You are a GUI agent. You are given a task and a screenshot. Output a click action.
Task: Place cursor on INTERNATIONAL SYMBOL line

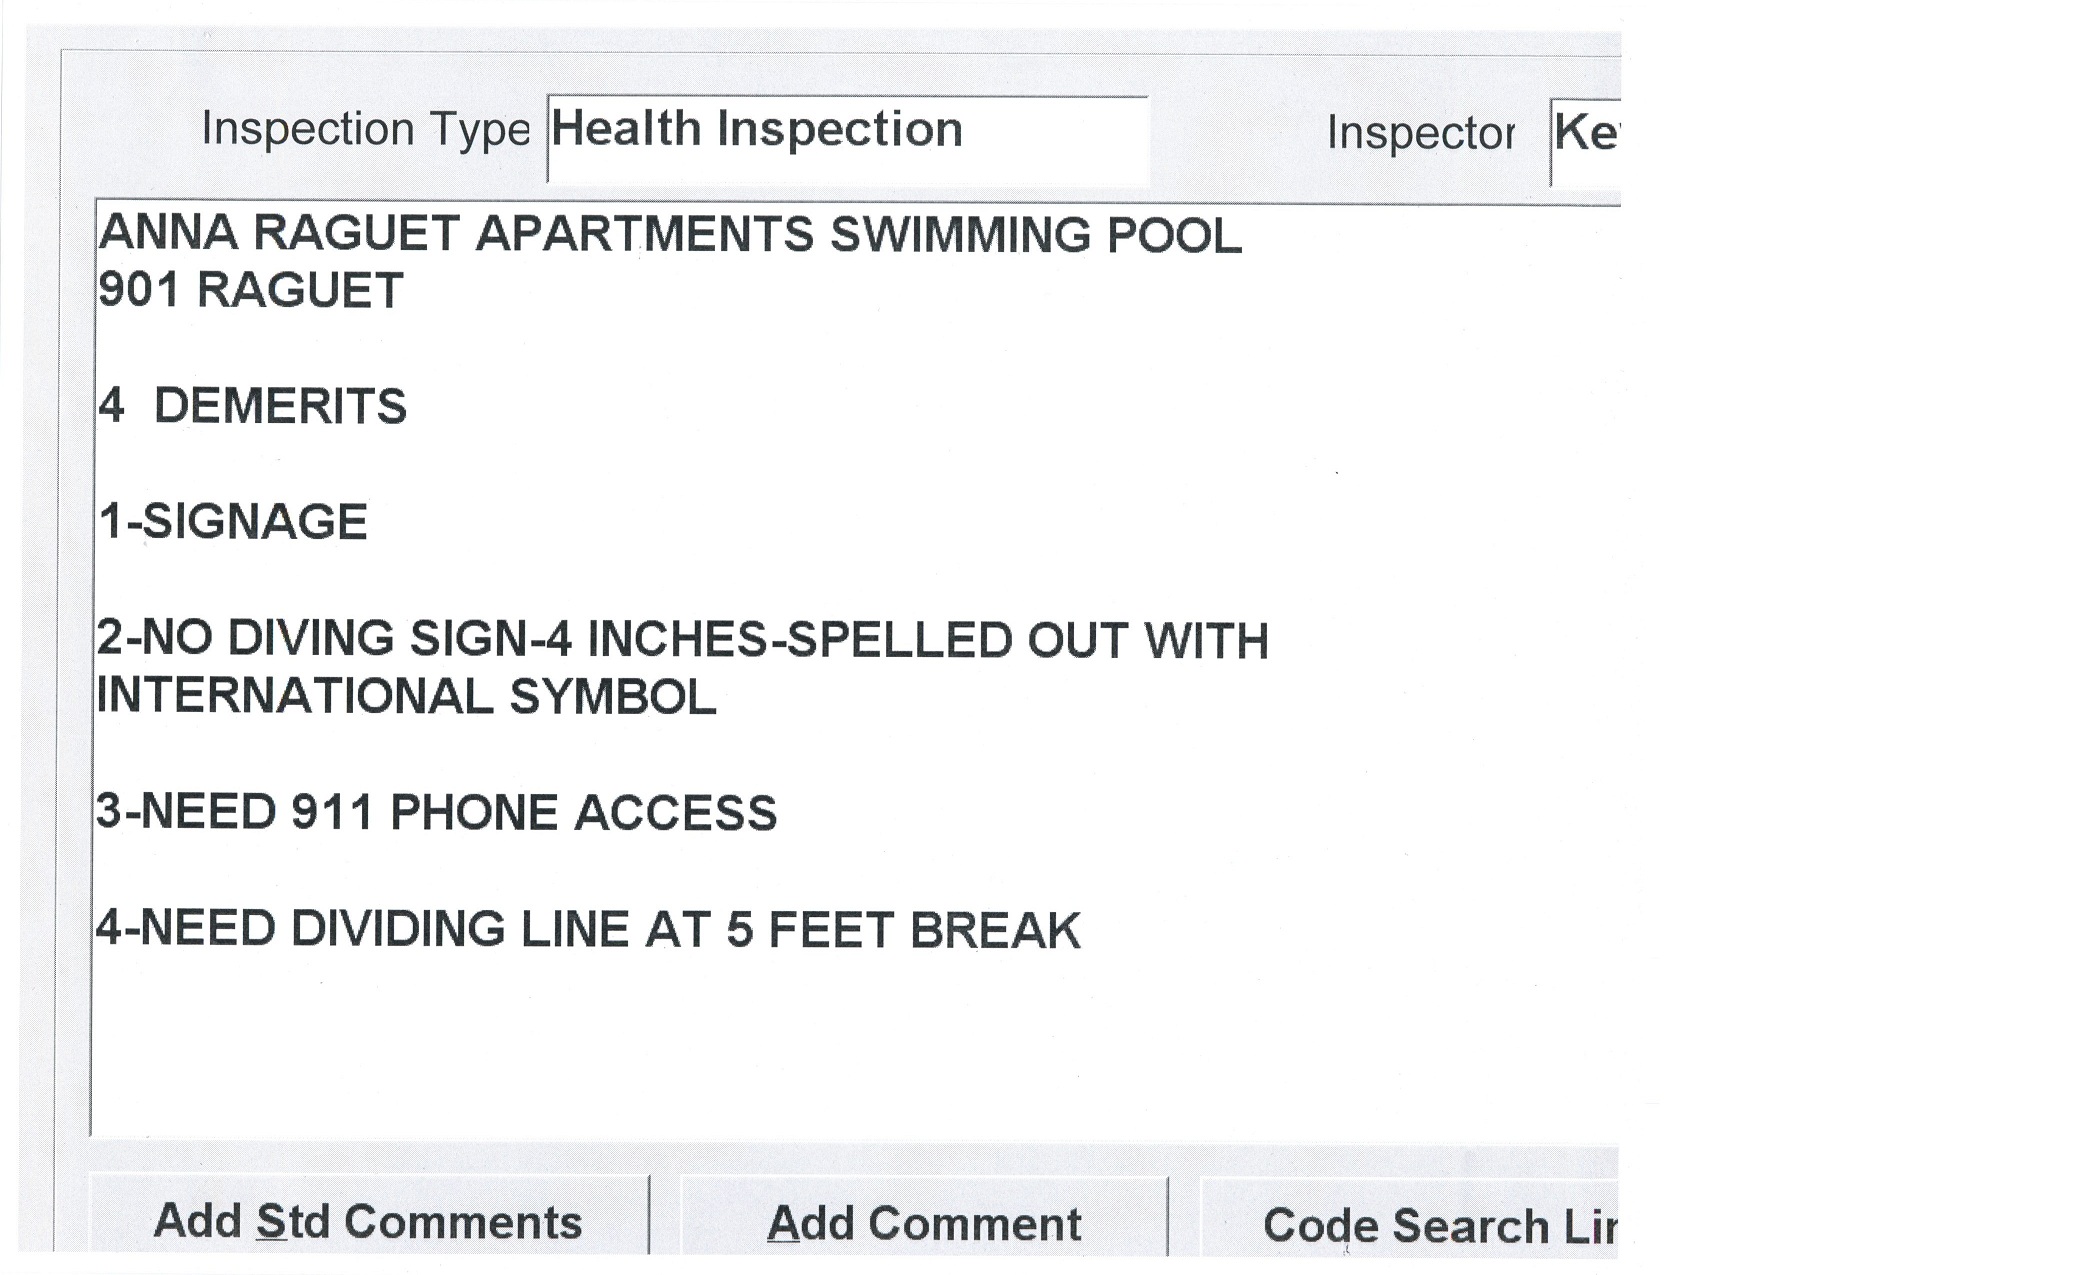[406, 697]
